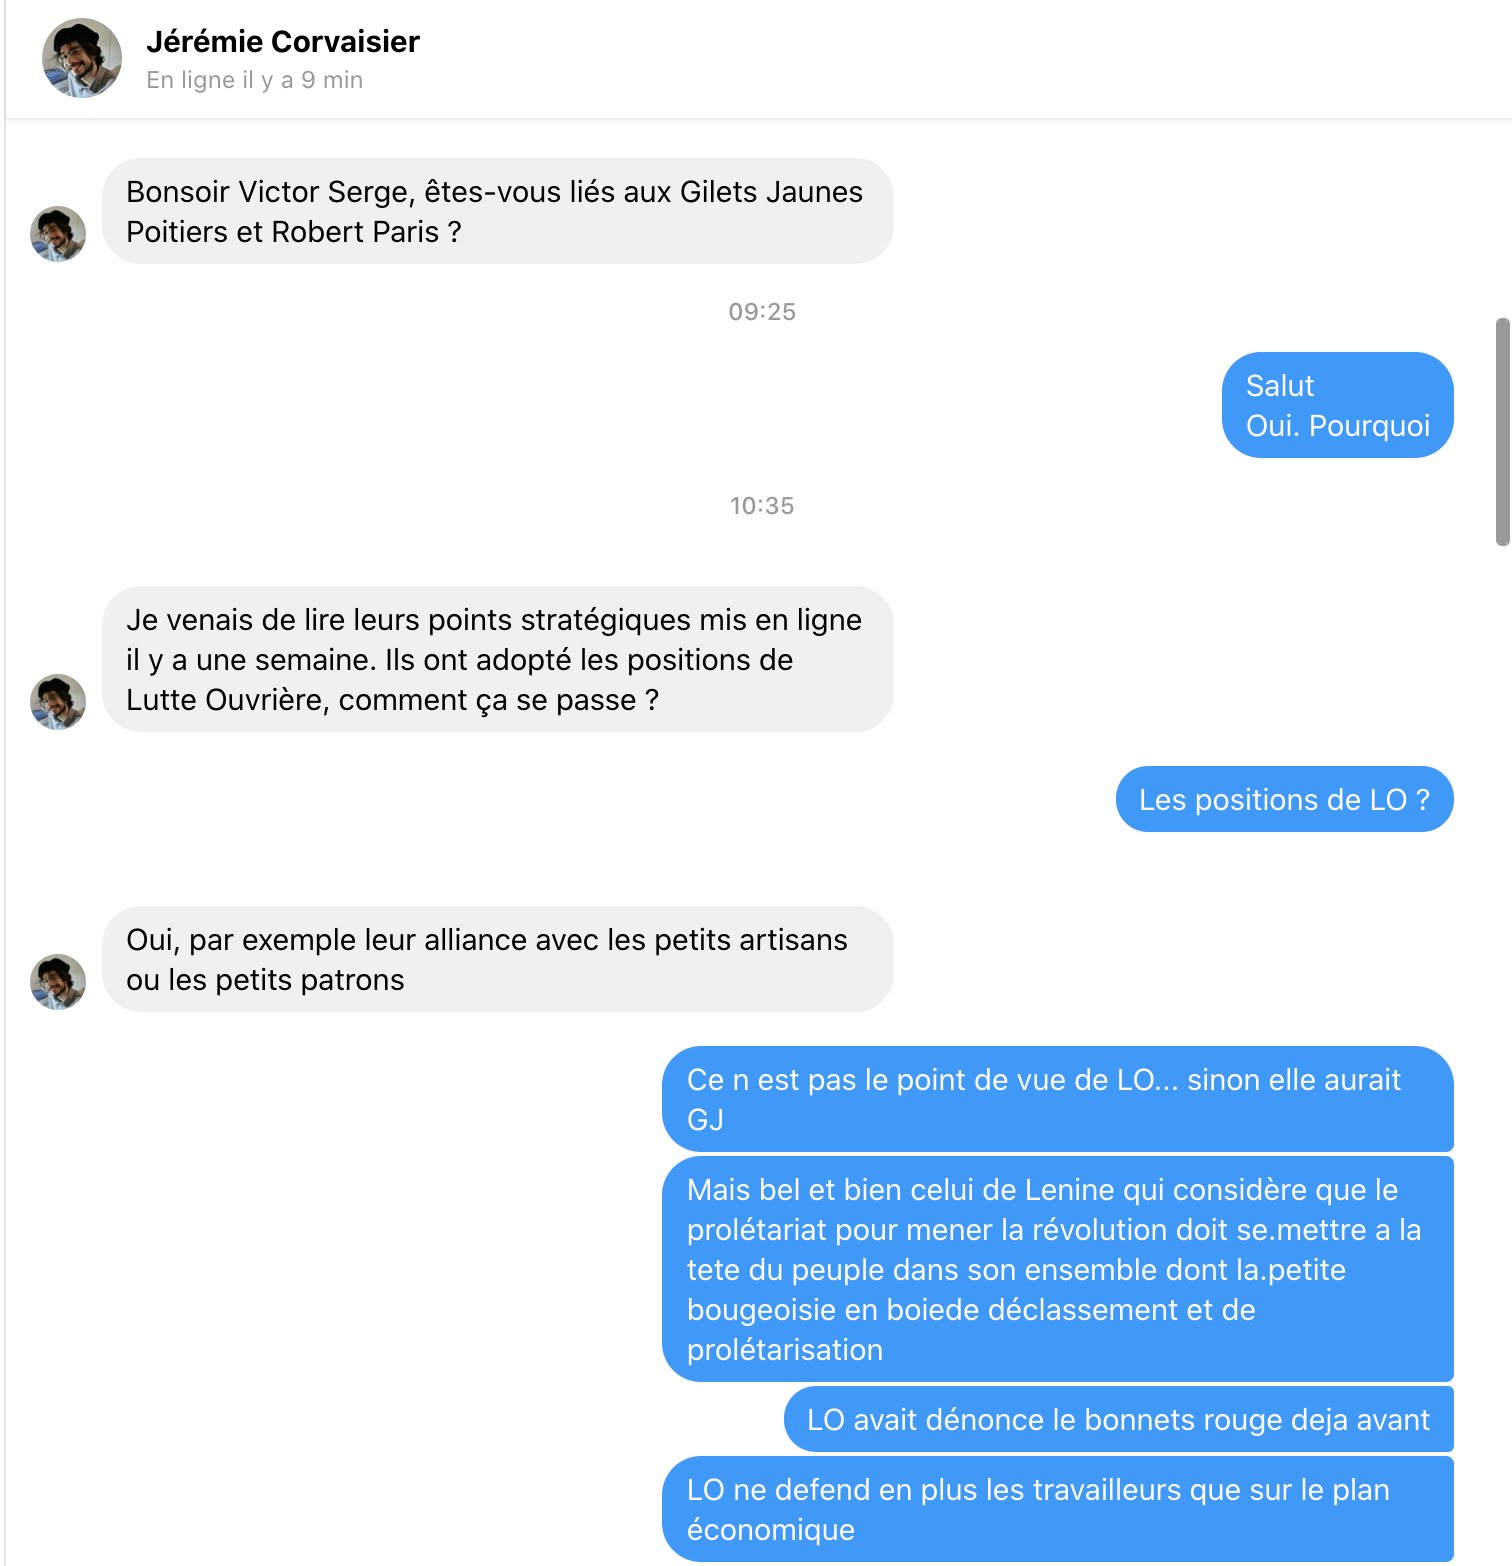Click the vertical scrollbar thumb on the right
The width and height of the screenshot is (1512, 1566).
tap(1502, 432)
